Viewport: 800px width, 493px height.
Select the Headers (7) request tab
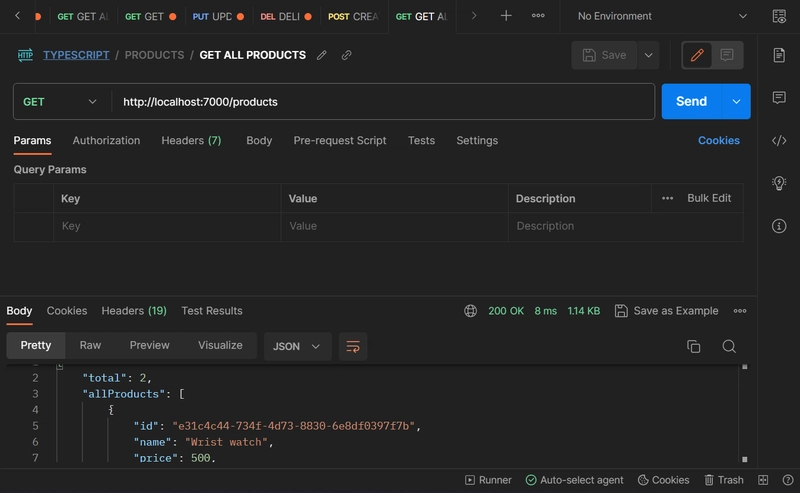click(x=191, y=140)
